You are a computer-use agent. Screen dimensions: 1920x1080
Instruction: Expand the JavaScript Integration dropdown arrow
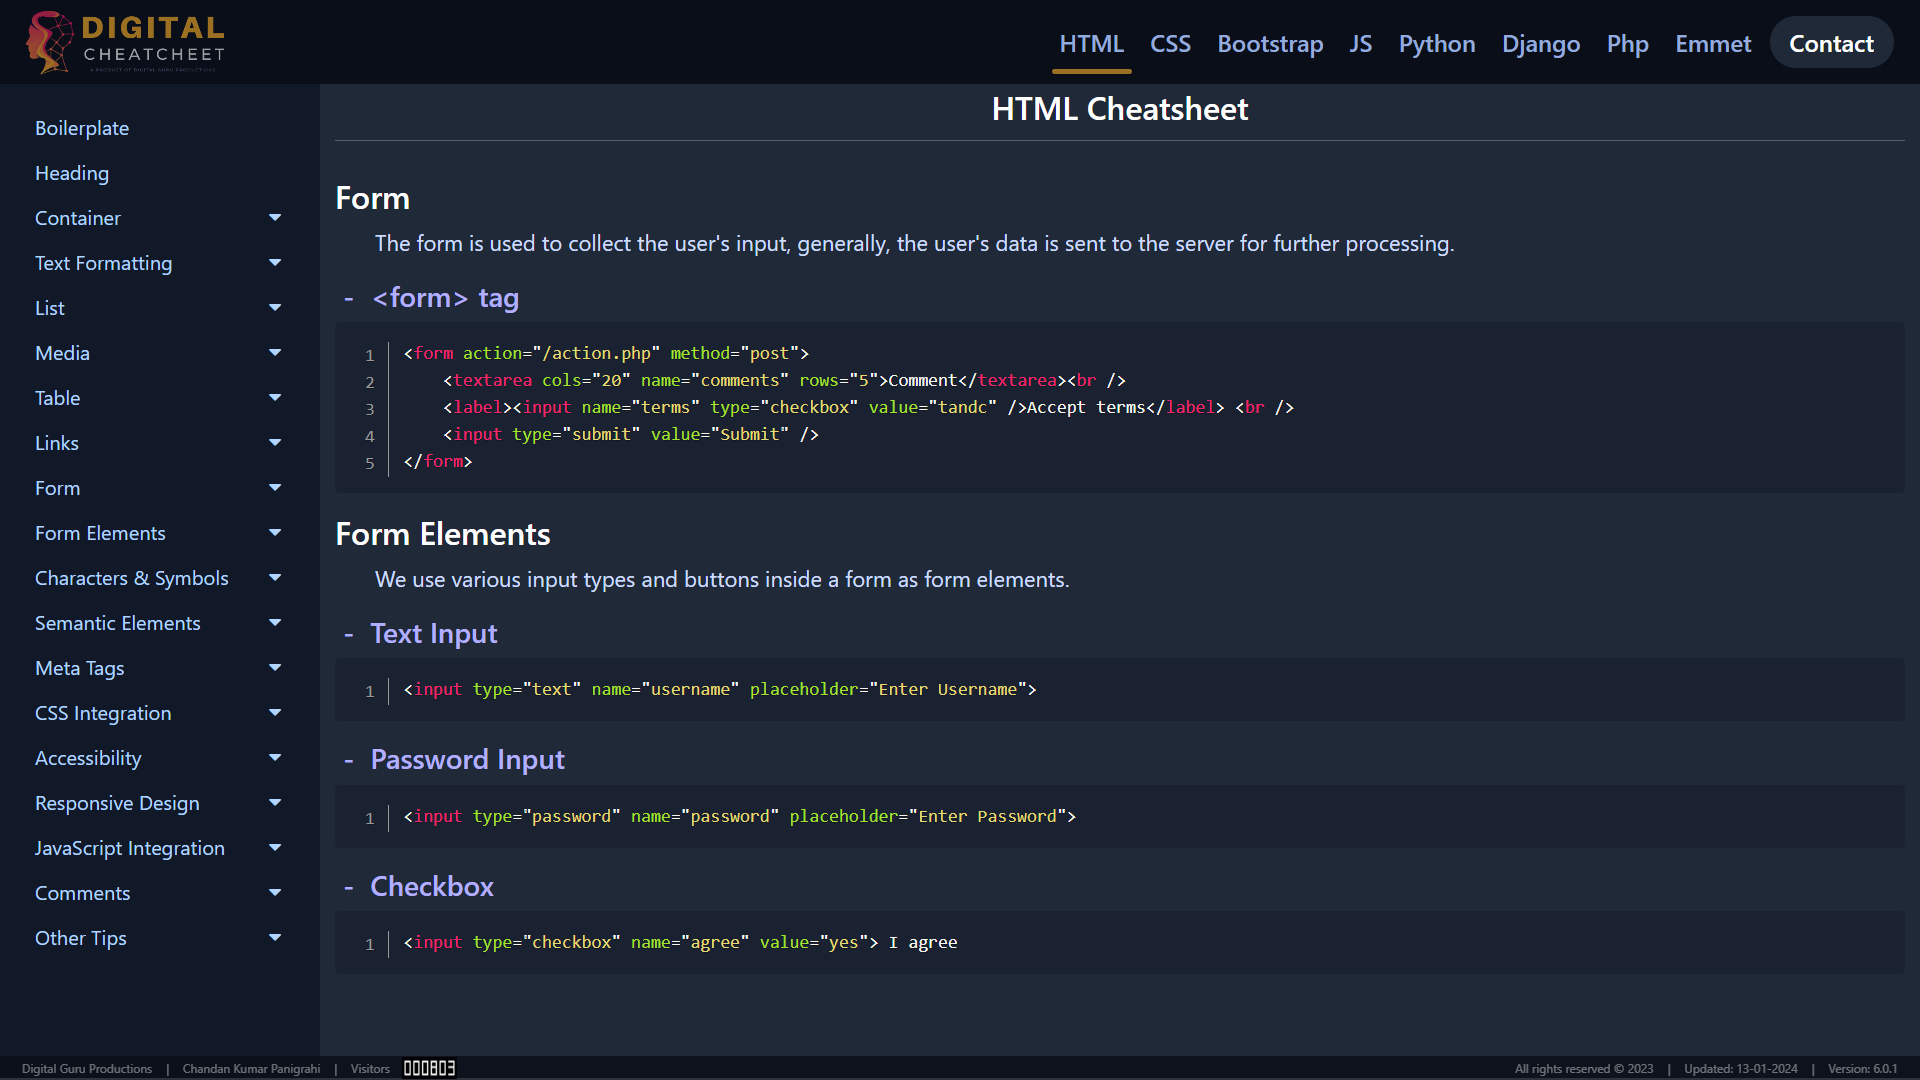(x=275, y=848)
